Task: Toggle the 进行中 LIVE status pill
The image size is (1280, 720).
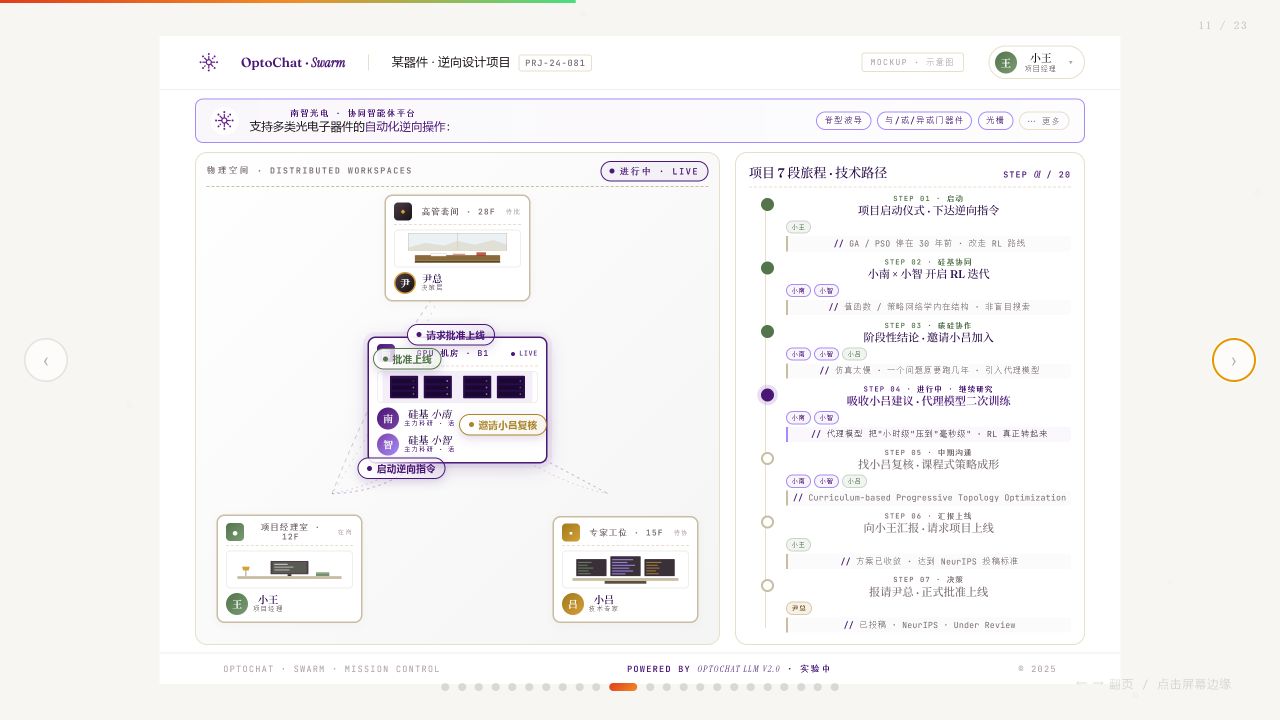Action: pyautogui.click(x=654, y=171)
